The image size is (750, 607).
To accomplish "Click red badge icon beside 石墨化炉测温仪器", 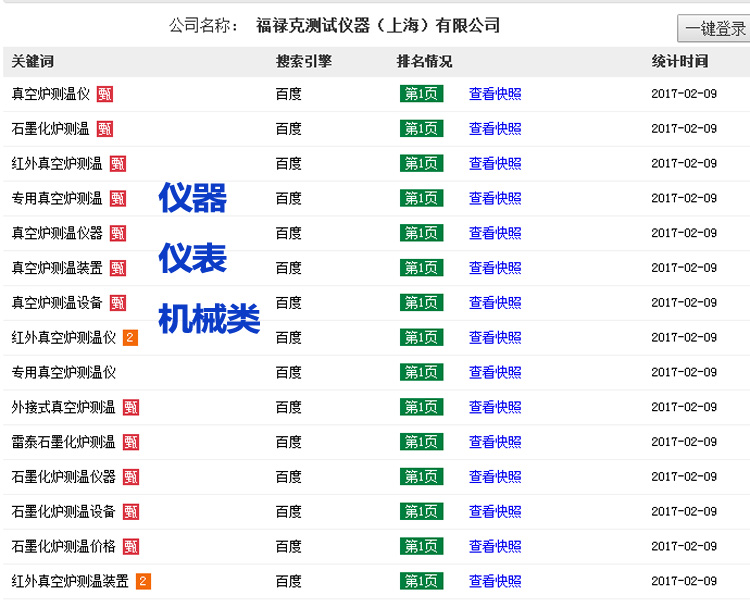I will click(131, 477).
